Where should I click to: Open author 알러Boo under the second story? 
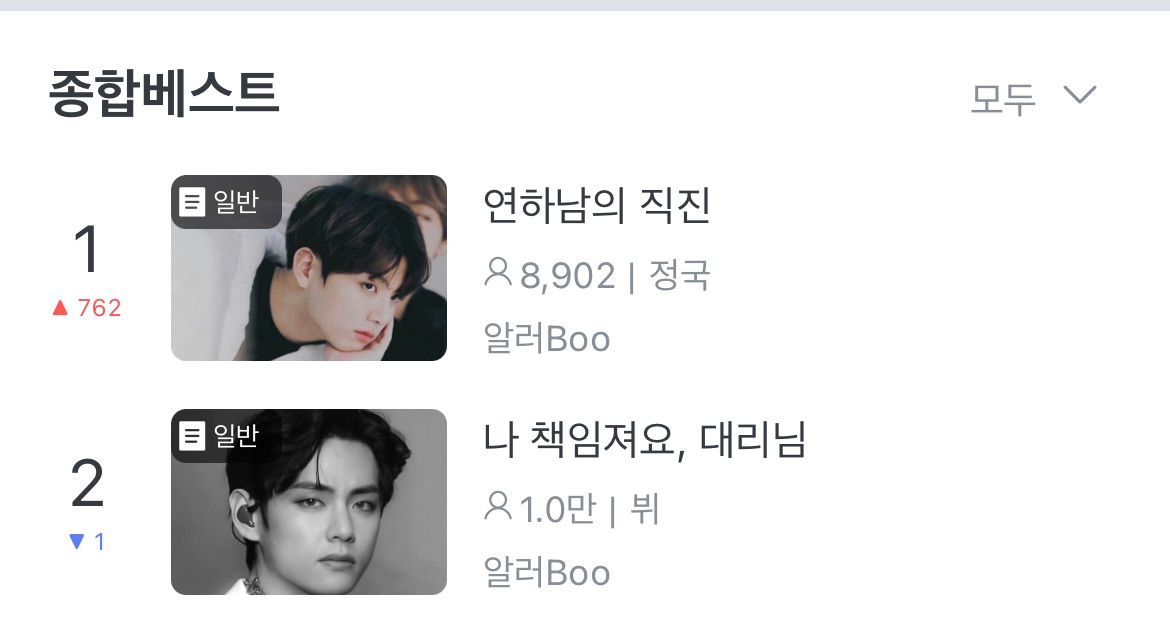click(547, 572)
